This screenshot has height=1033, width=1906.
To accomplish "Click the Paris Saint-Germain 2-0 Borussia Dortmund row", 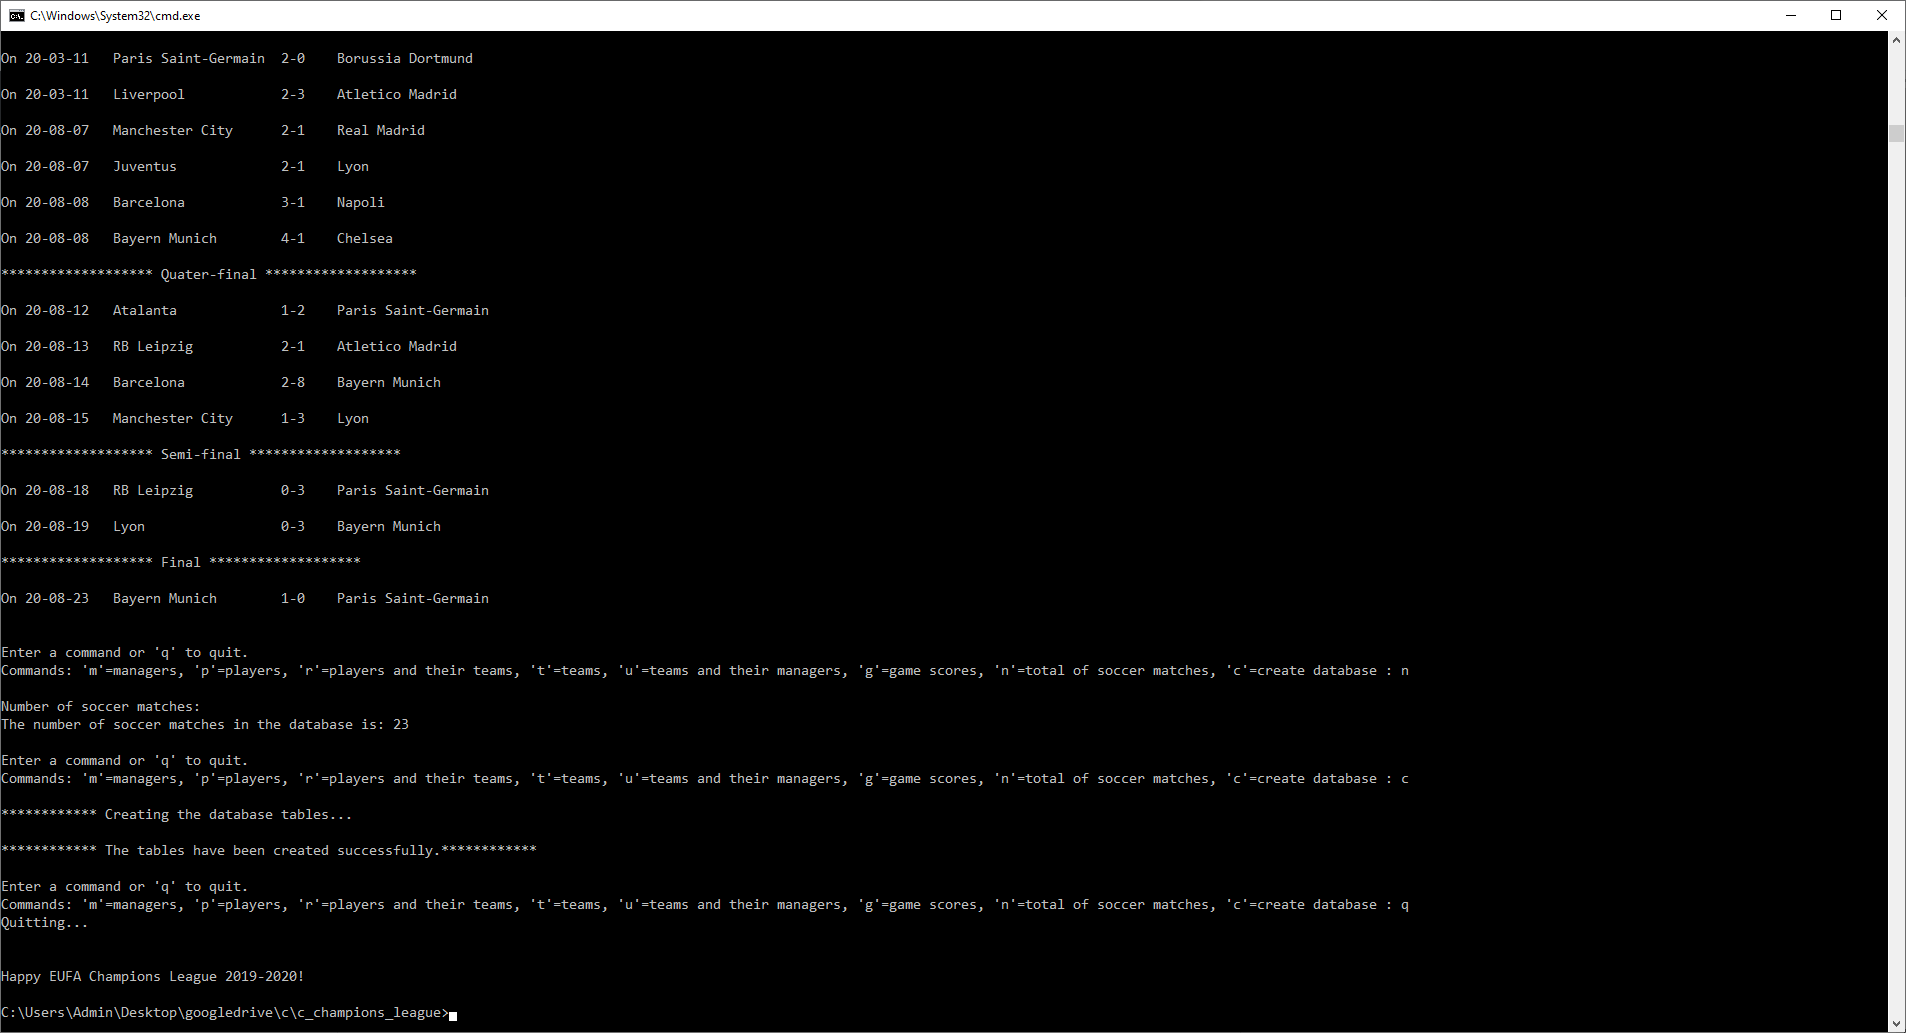I will click(237, 58).
